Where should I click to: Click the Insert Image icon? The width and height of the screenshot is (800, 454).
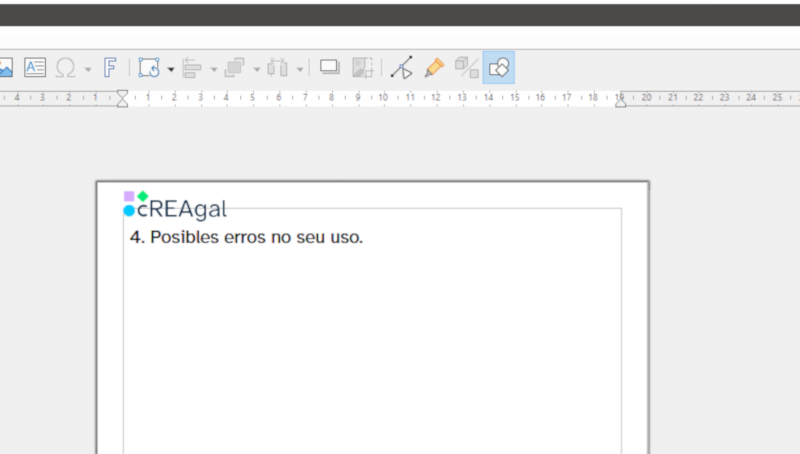[5, 68]
